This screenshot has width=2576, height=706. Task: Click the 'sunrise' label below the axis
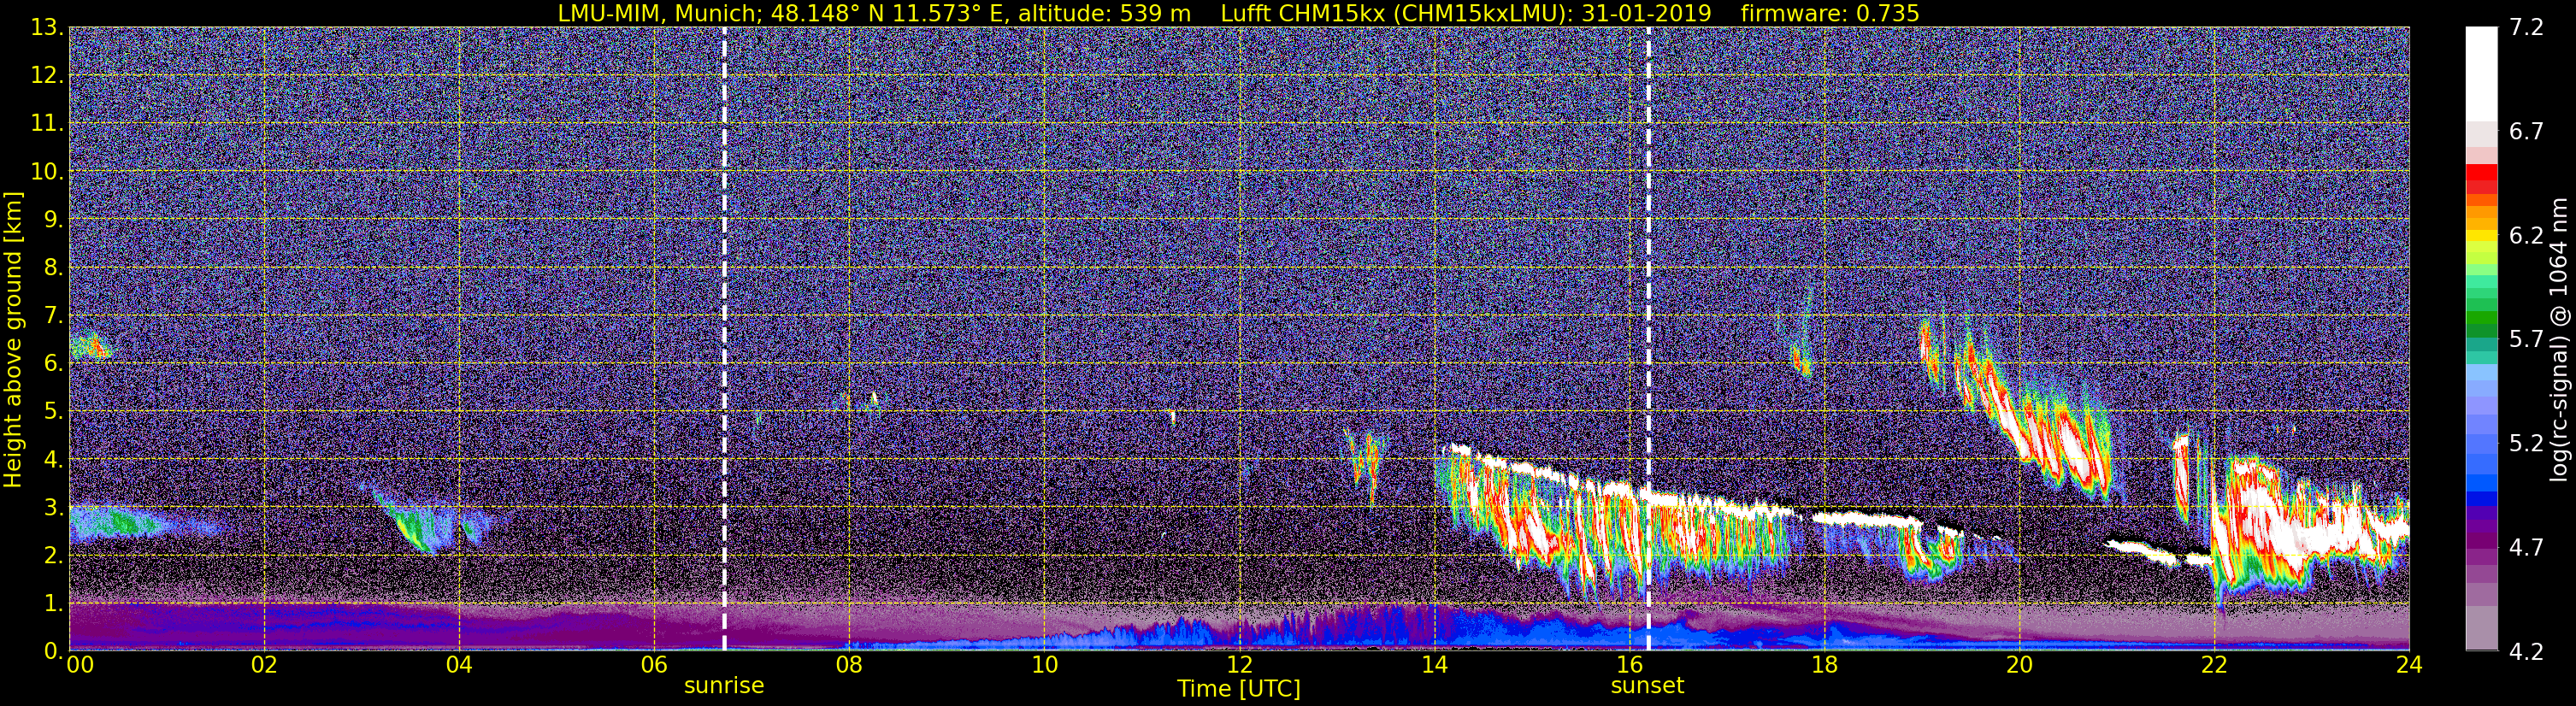[x=724, y=686]
